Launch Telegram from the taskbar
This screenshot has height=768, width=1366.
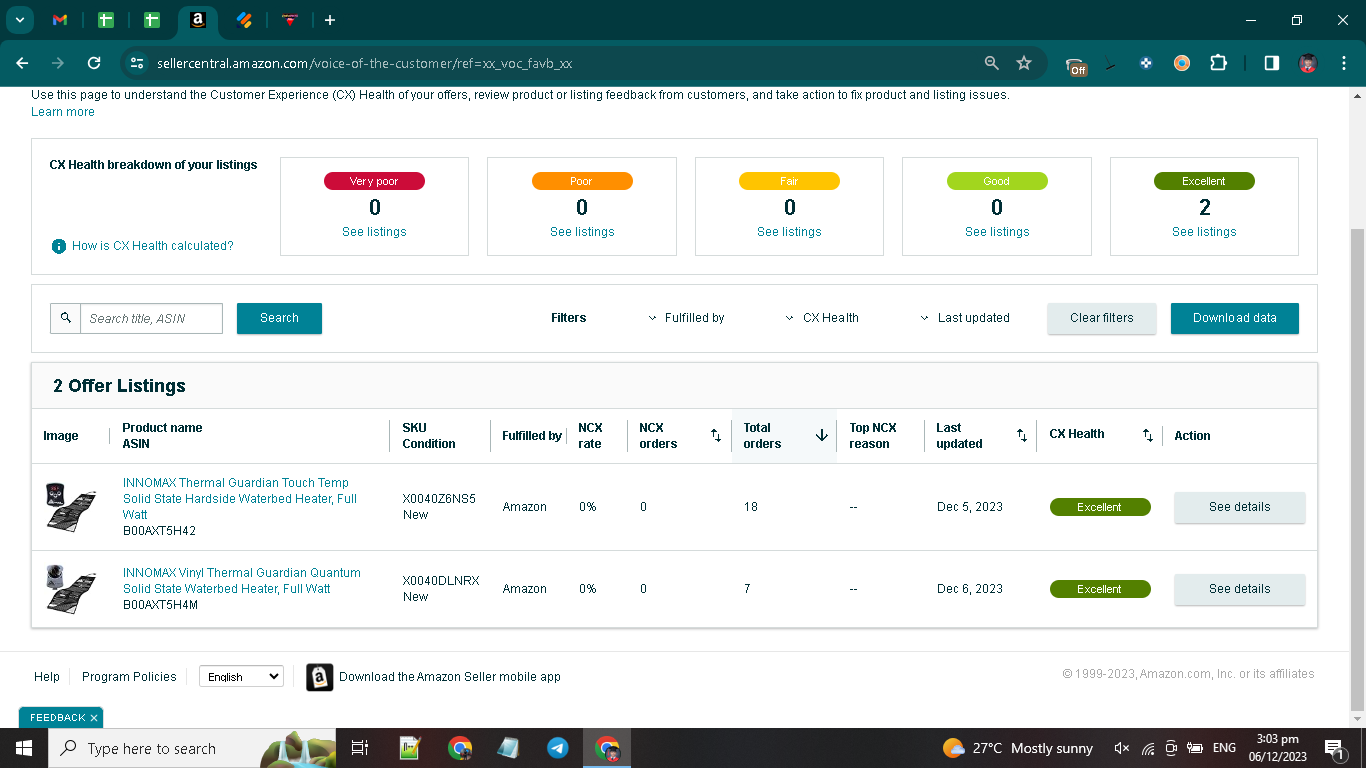coord(558,748)
